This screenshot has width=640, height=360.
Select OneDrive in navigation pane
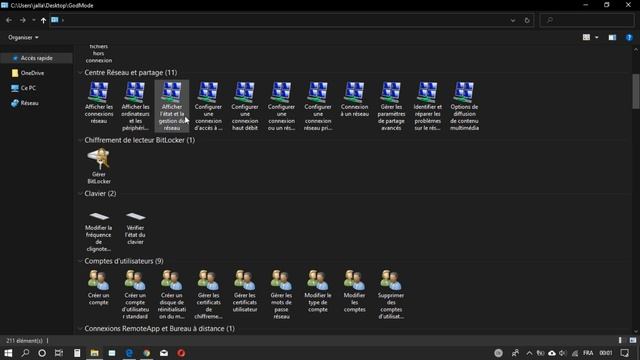pos(32,73)
